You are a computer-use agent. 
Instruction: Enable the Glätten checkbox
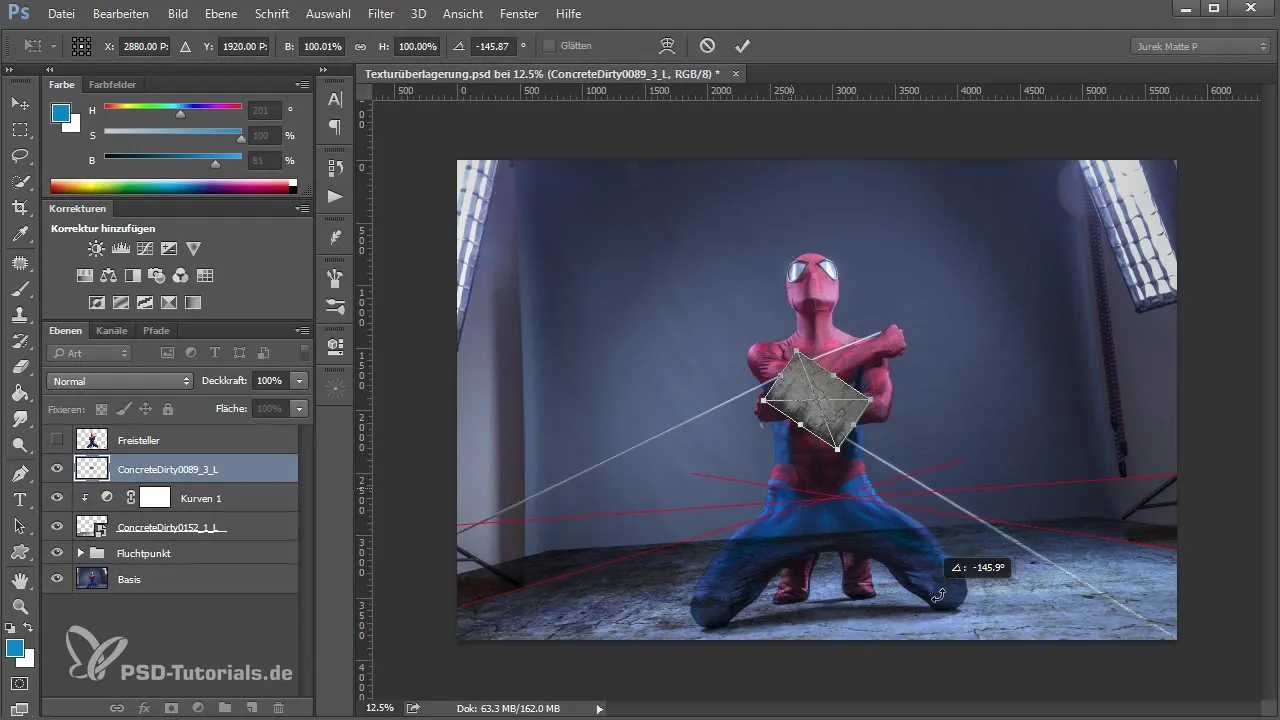tap(549, 46)
